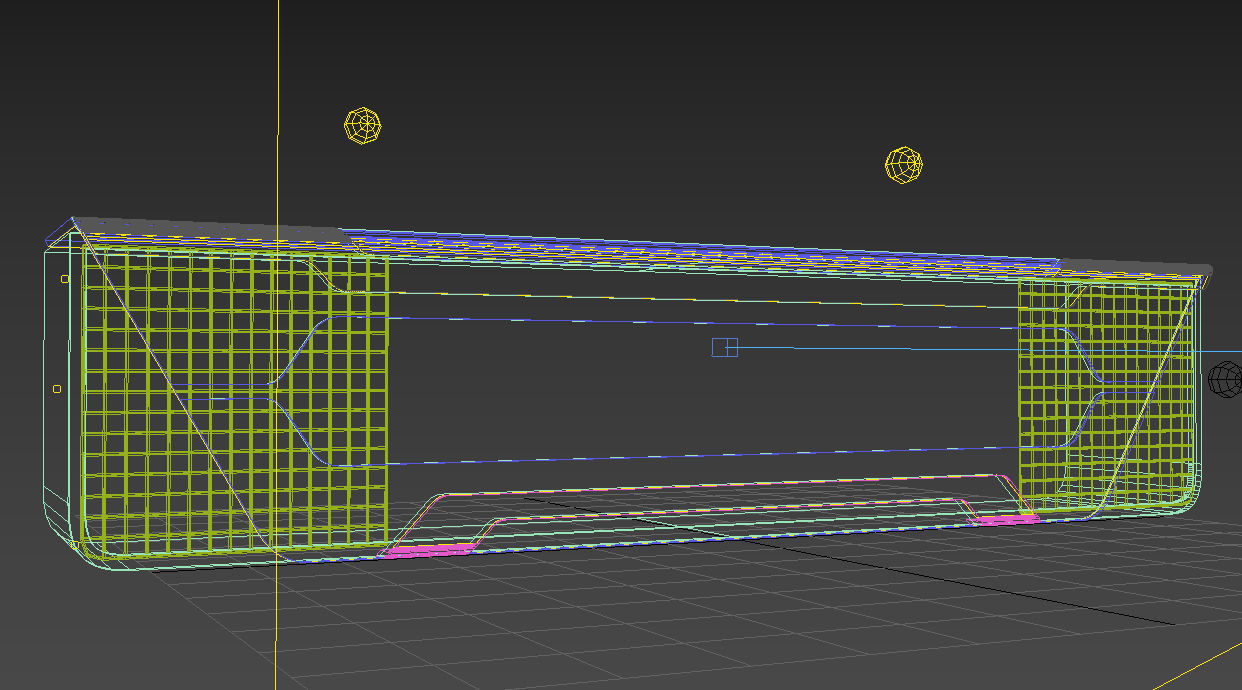Select the left green grid mesh
This screenshot has height=690, width=1242.
234,400
